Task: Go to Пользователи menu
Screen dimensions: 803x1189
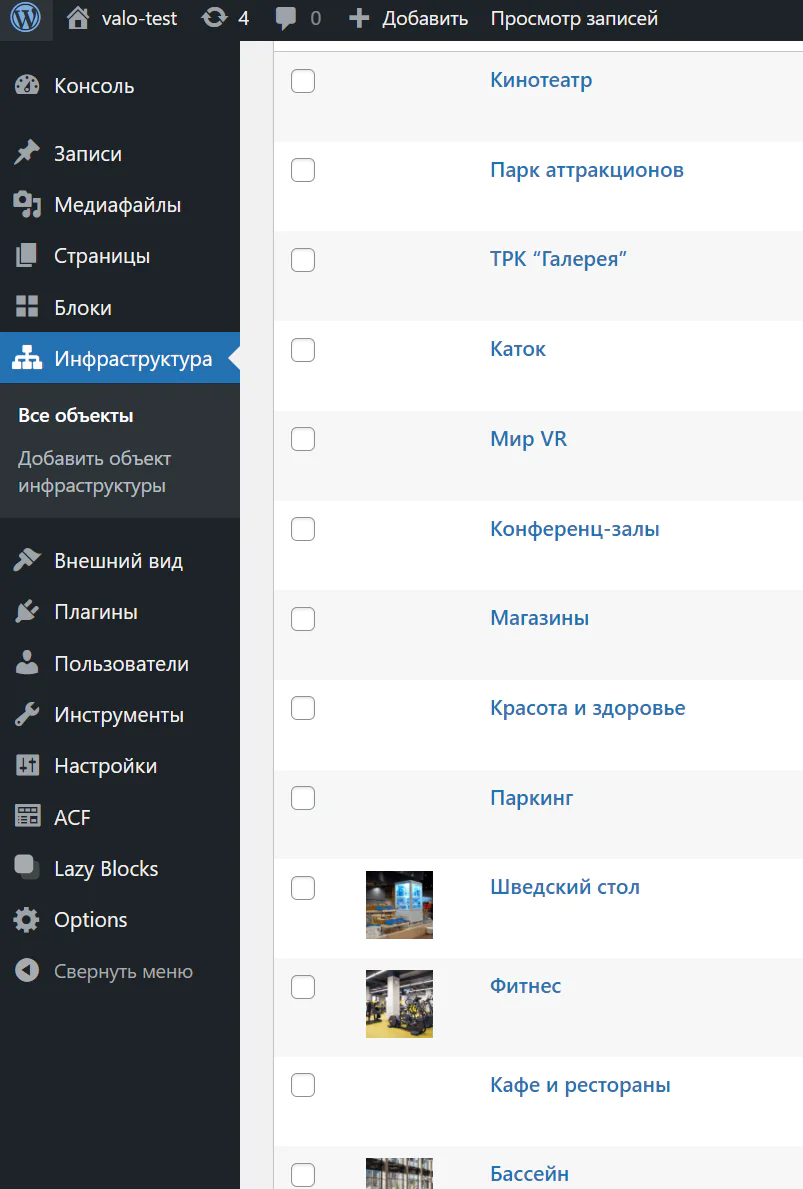Action: point(120,663)
